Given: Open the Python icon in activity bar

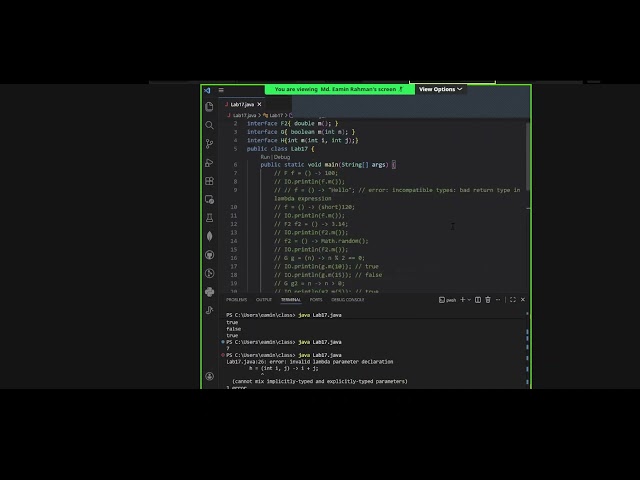Looking at the screenshot, I should click(x=209, y=292).
